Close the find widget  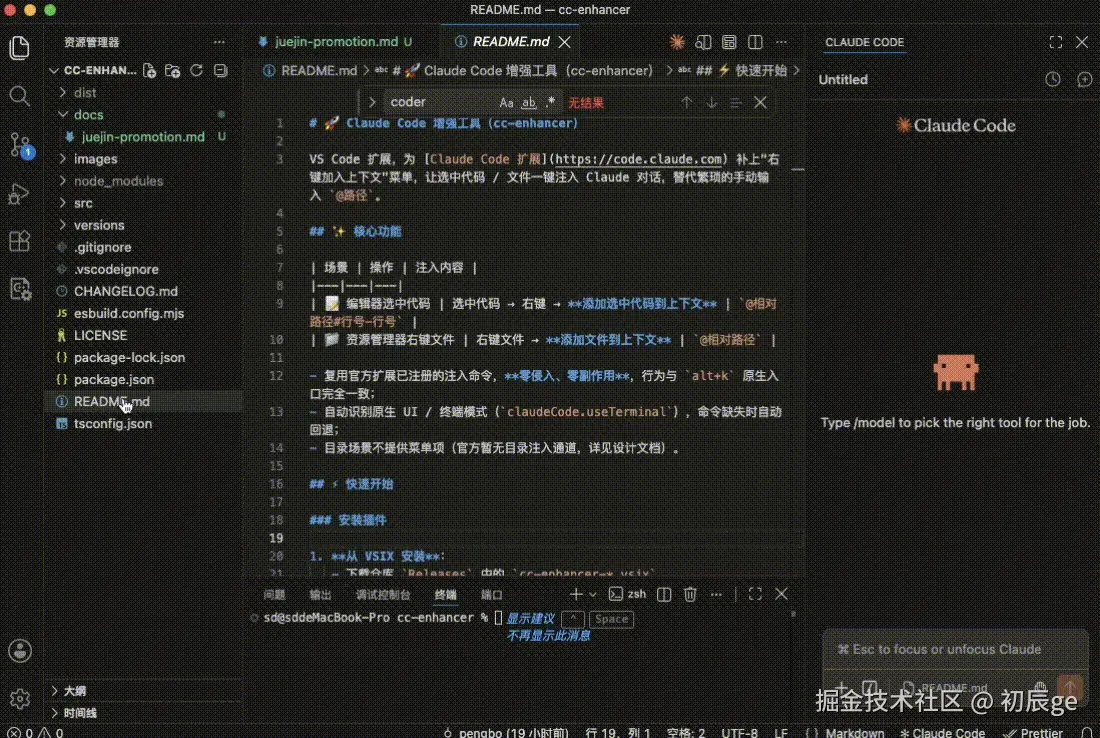(x=760, y=102)
